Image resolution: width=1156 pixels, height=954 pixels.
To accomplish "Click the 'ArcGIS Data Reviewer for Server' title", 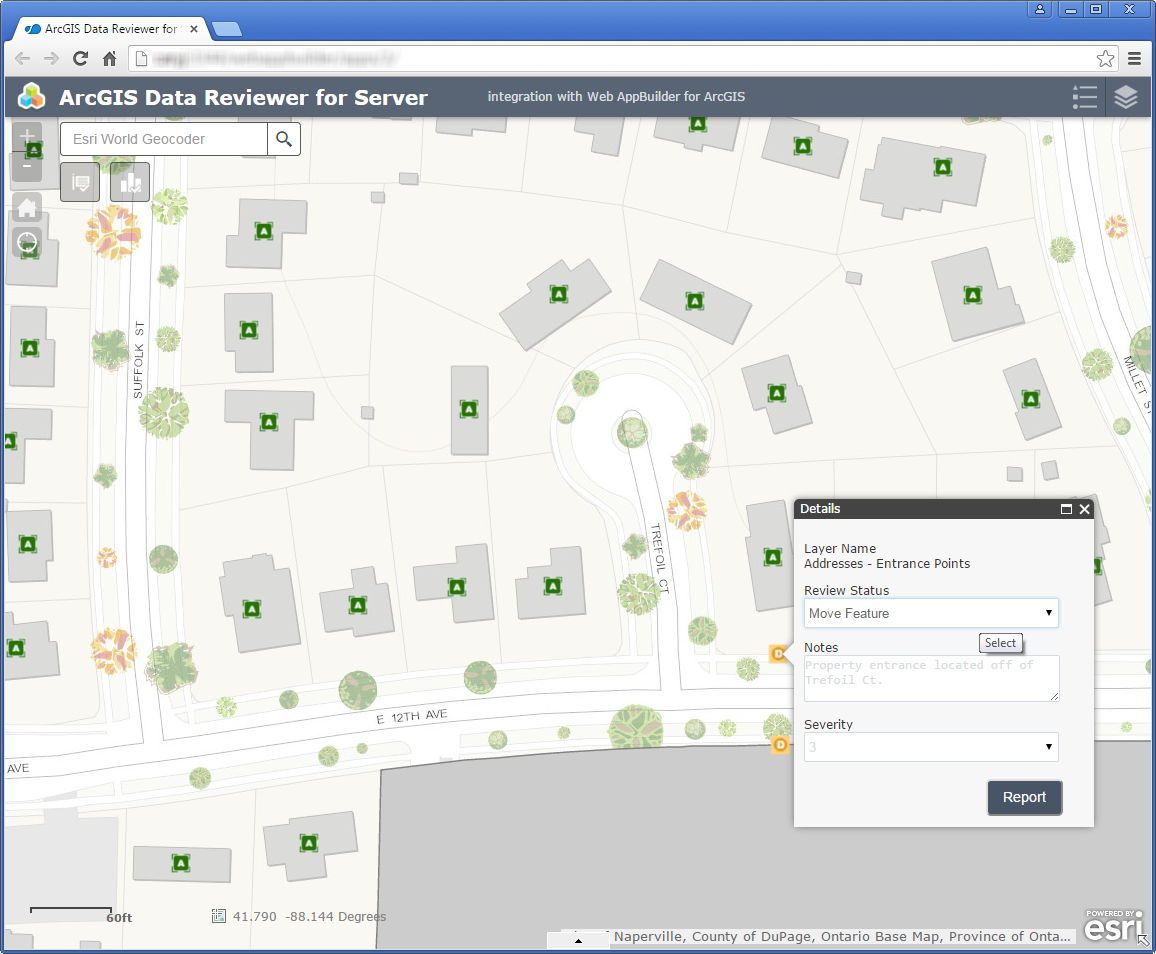I will tap(243, 97).
